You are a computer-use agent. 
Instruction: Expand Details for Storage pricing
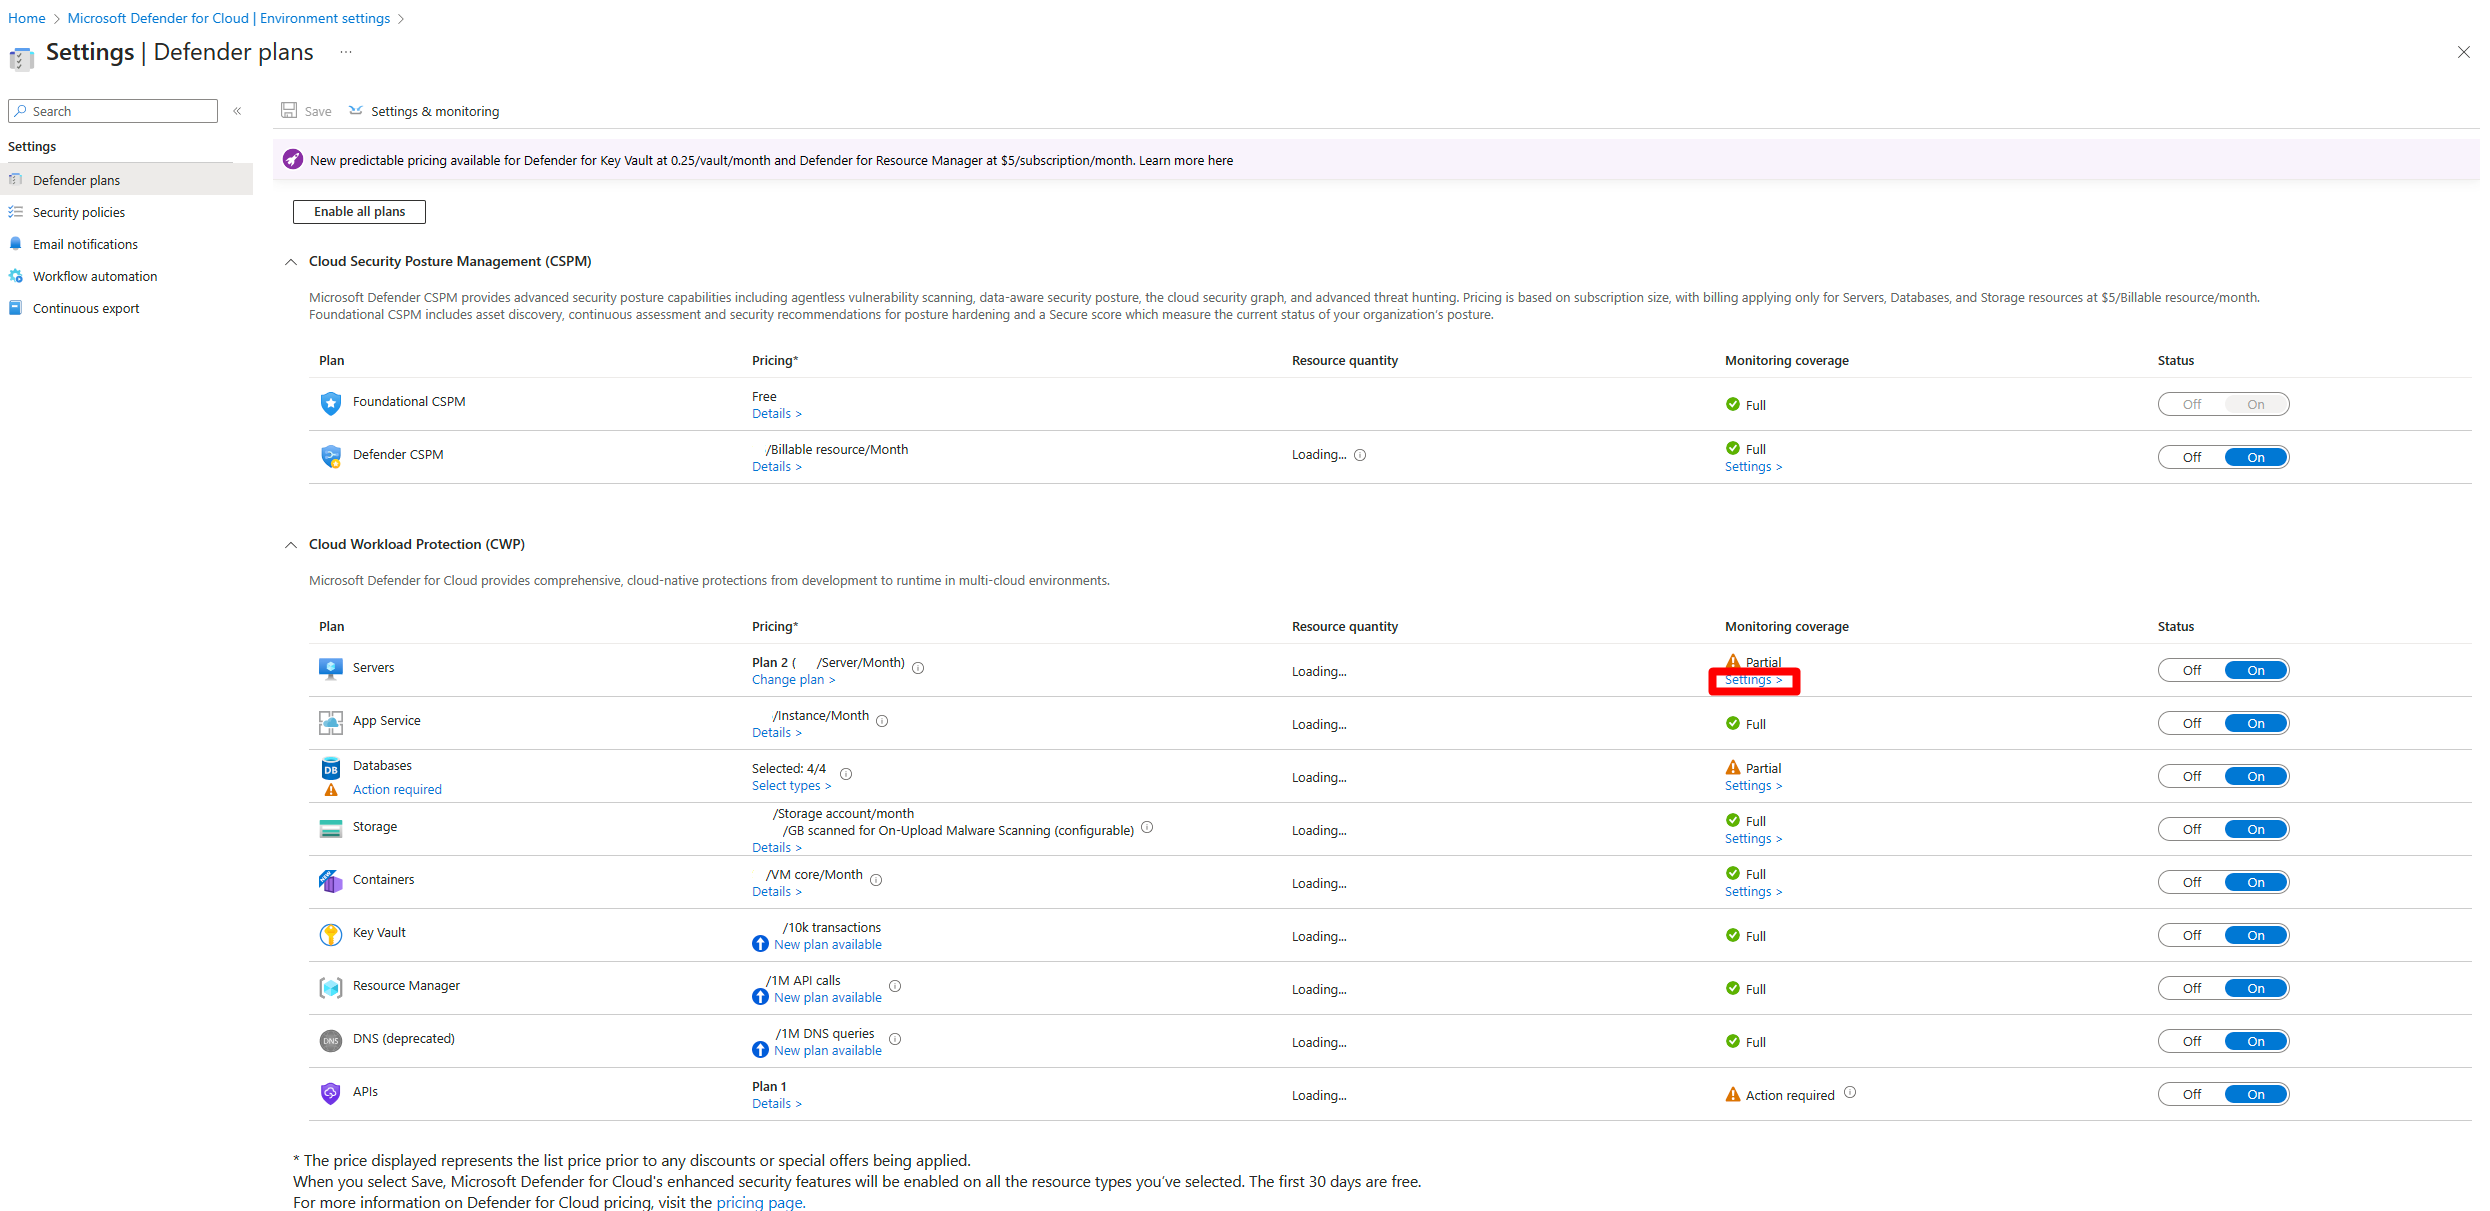(x=777, y=848)
